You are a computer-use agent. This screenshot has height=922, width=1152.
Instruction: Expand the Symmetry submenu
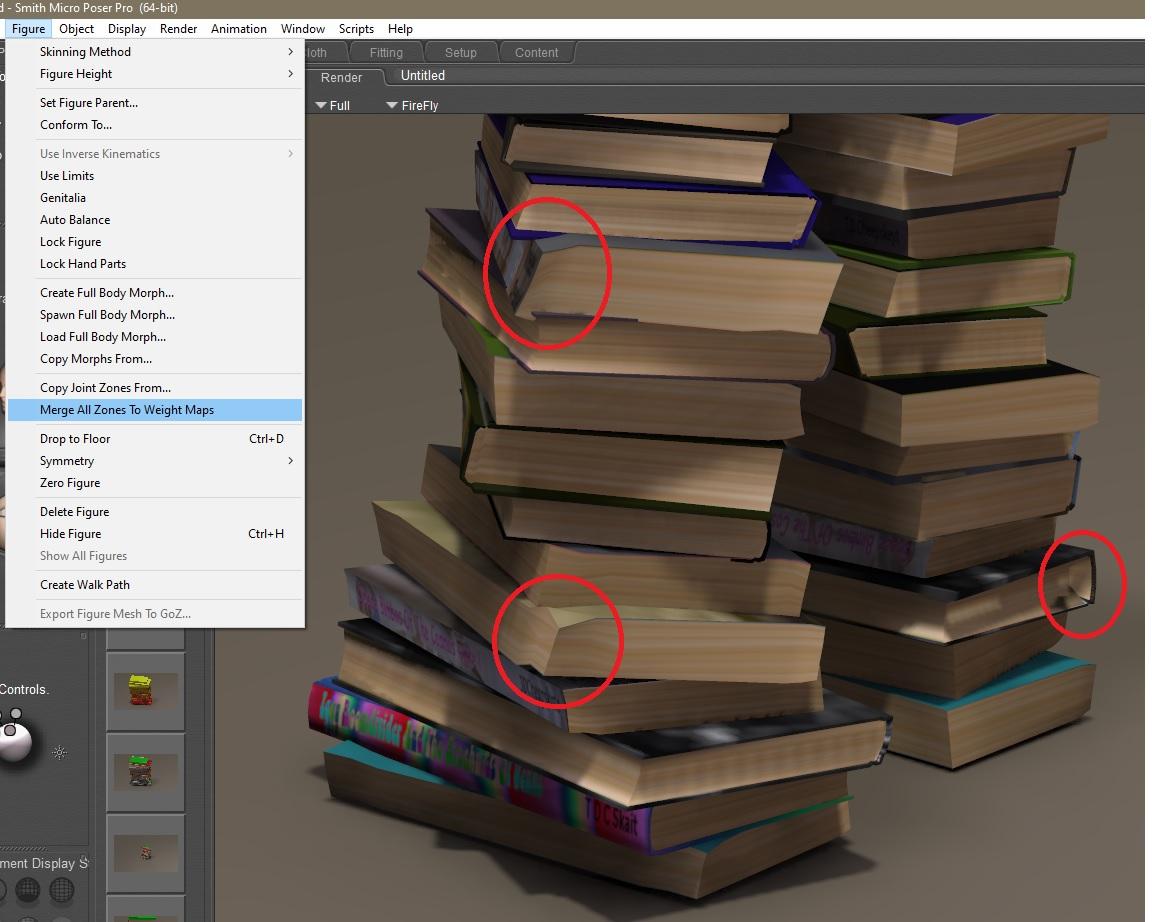point(155,461)
